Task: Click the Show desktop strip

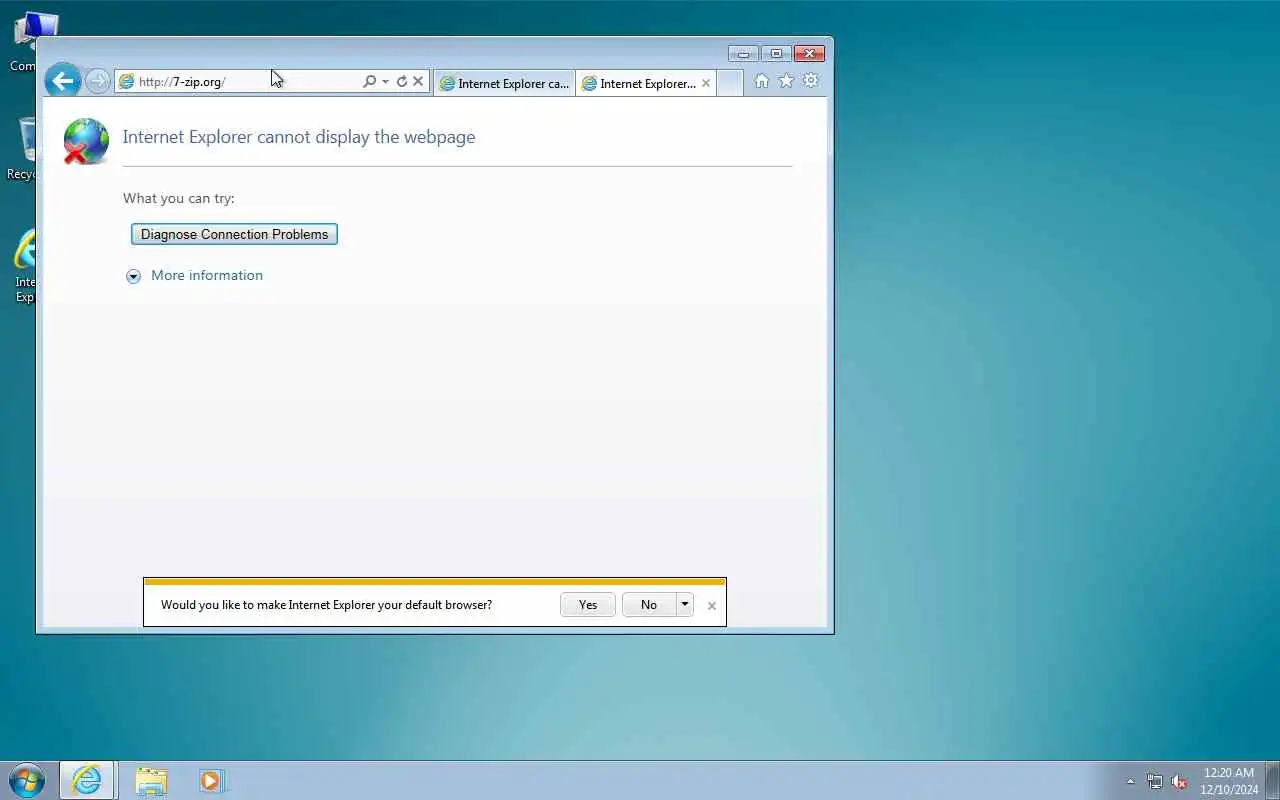Action: point(1272,780)
